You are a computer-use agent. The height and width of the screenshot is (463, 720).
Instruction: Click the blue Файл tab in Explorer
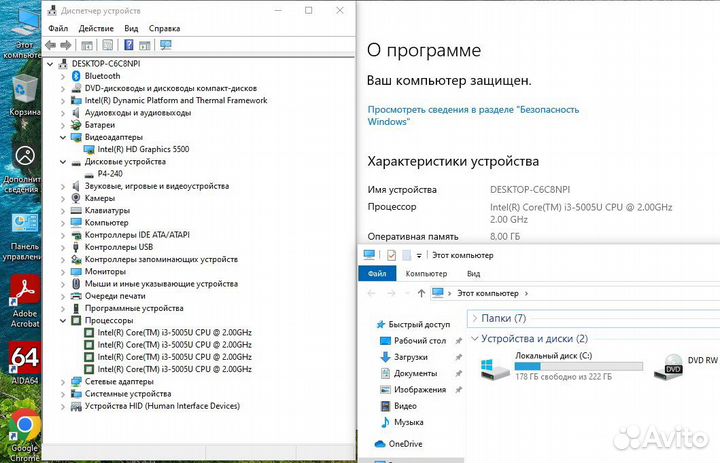coord(377,274)
